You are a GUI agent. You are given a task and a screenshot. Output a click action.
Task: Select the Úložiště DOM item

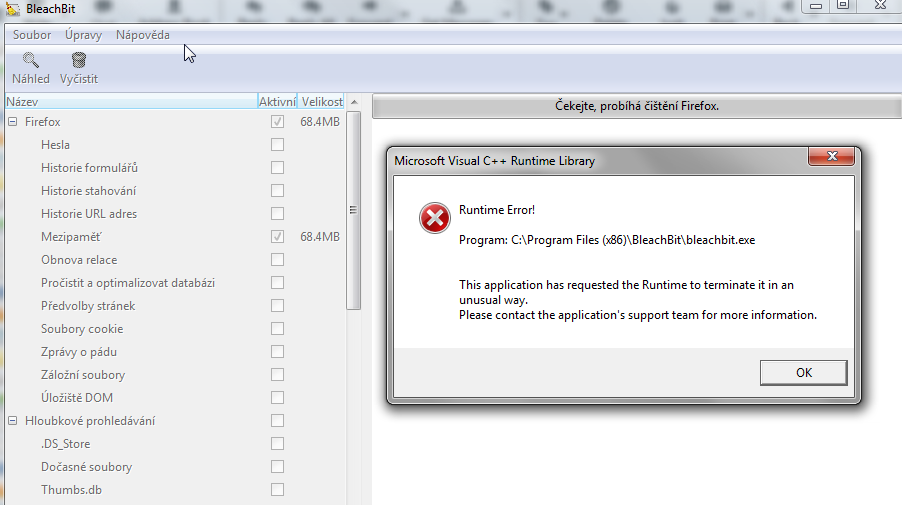pyautogui.click(x=77, y=398)
